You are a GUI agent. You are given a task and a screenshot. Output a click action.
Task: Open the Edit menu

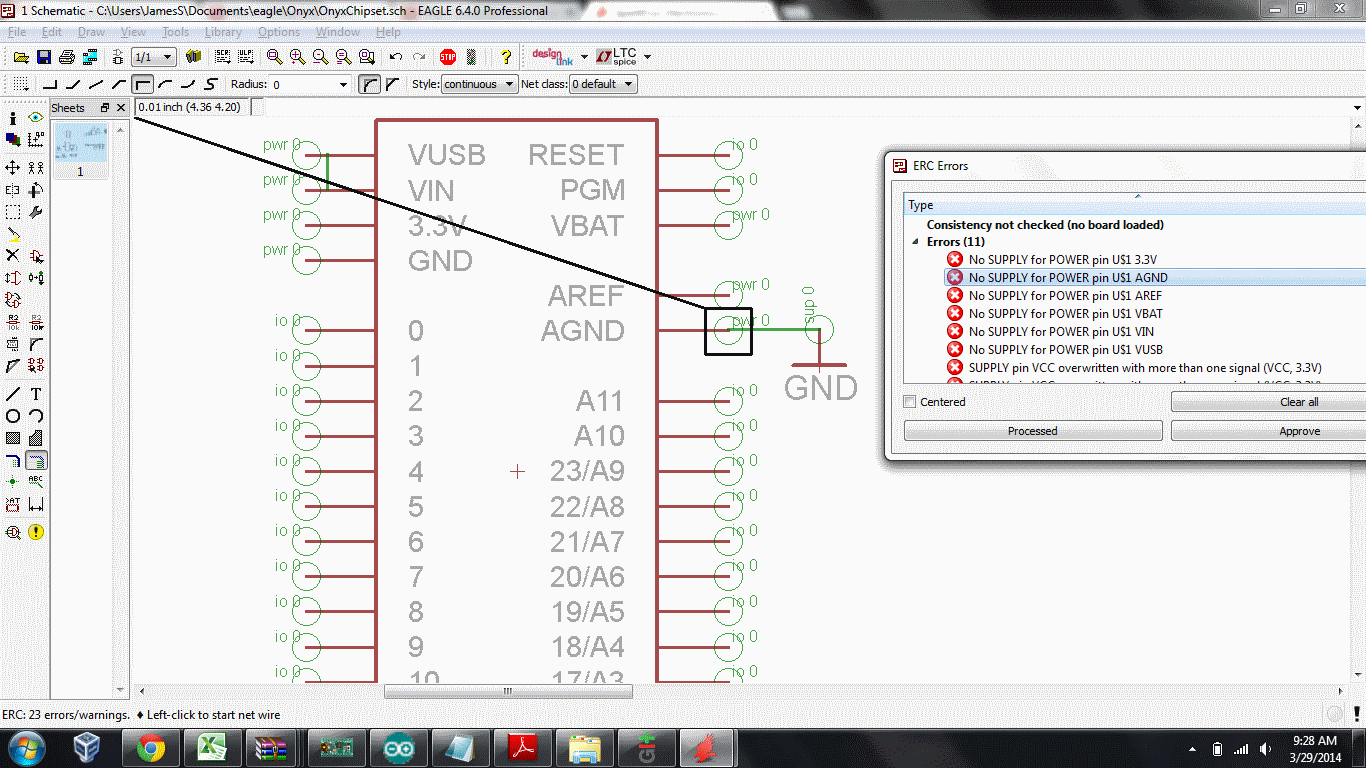click(x=52, y=32)
